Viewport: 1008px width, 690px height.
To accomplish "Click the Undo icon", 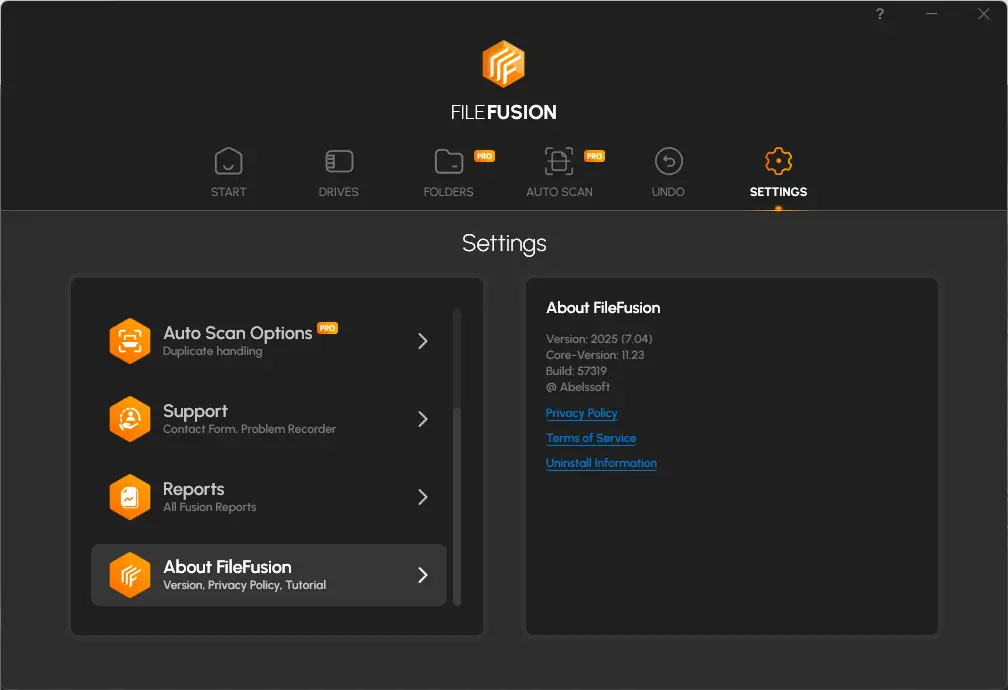I will click(x=668, y=161).
